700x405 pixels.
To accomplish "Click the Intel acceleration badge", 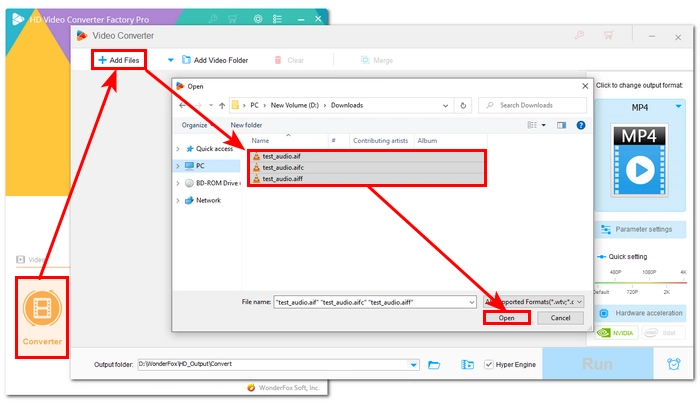I will point(663,333).
